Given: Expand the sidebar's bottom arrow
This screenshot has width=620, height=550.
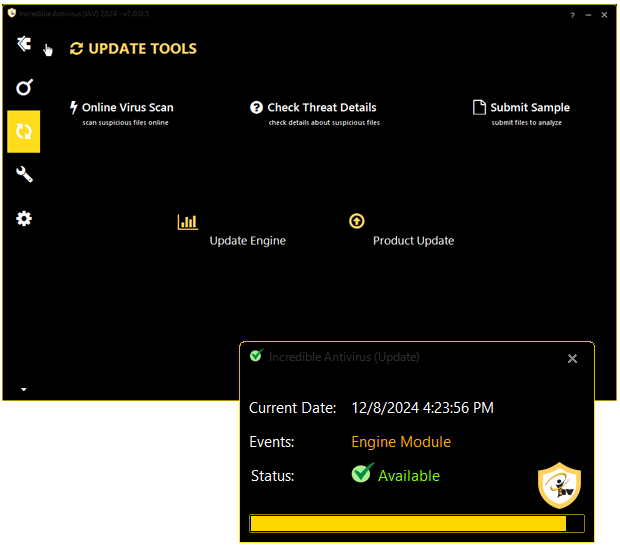Looking at the screenshot, I should [x=24, y=389].
